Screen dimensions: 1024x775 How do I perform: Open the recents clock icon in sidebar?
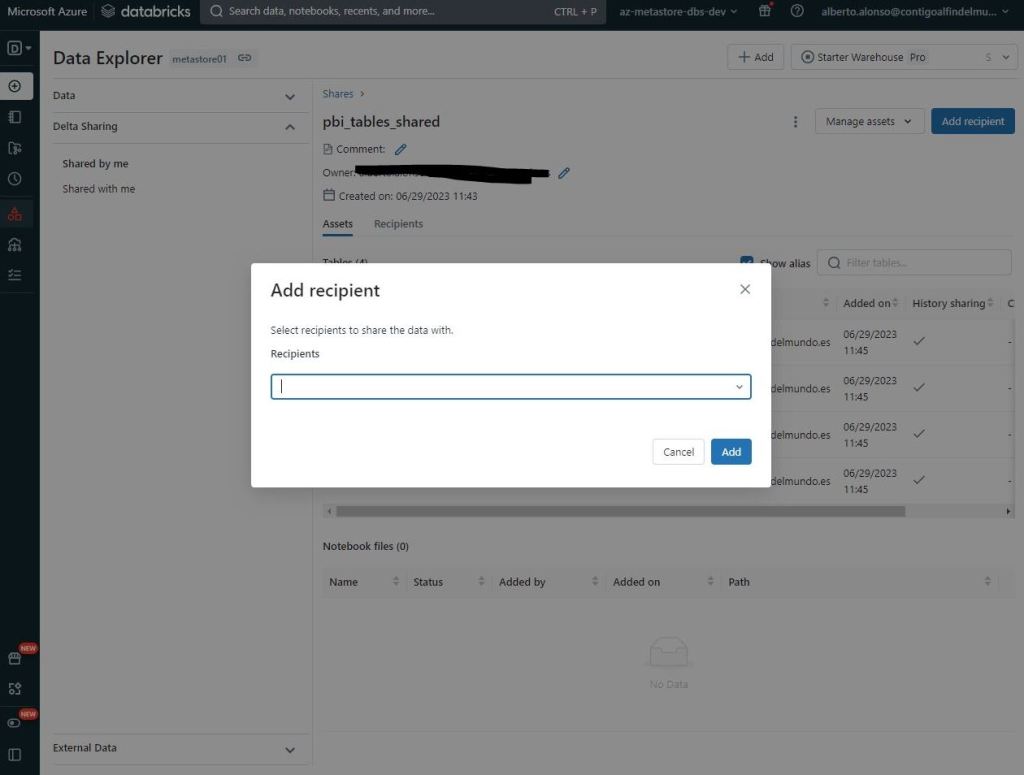pyautogui.click(x=15, y=179)
